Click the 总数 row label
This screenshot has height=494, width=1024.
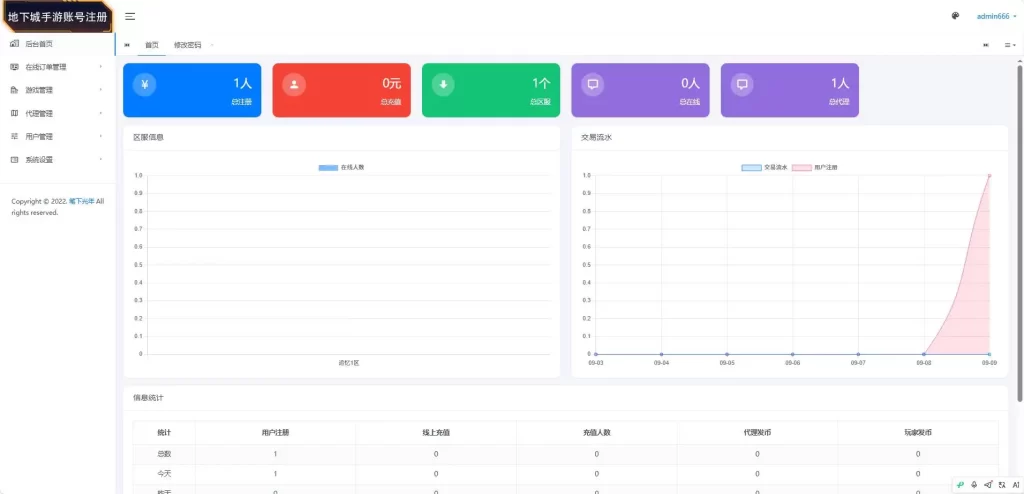tap(164, 454)
